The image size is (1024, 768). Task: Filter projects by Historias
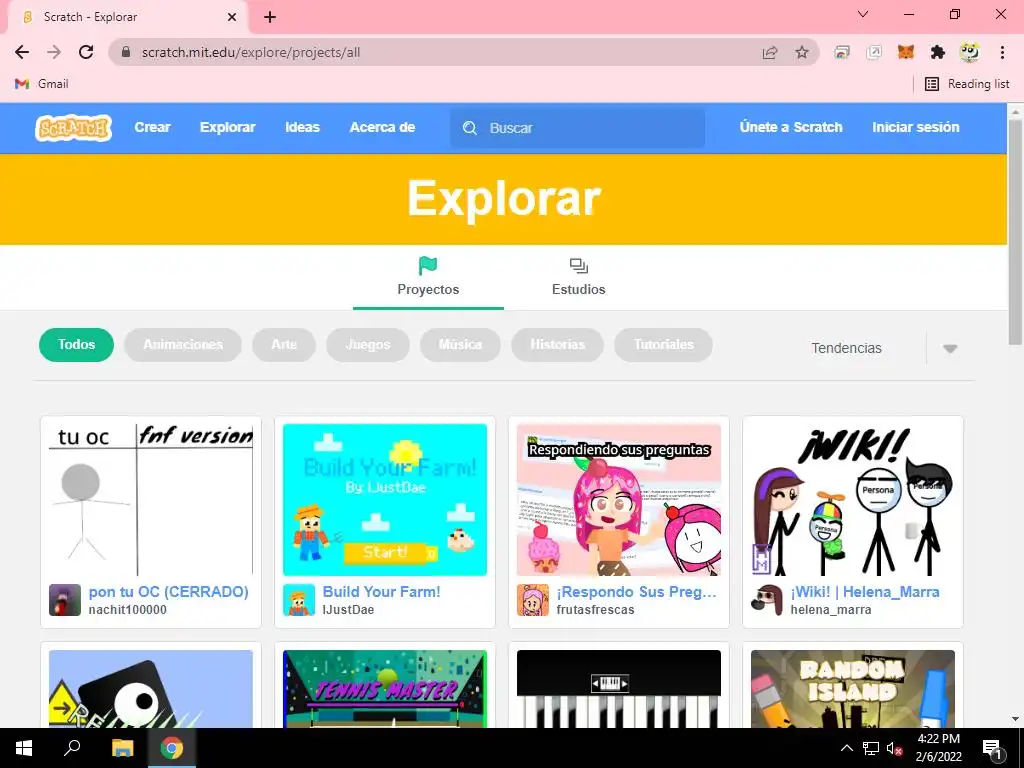tap(558, 345)
